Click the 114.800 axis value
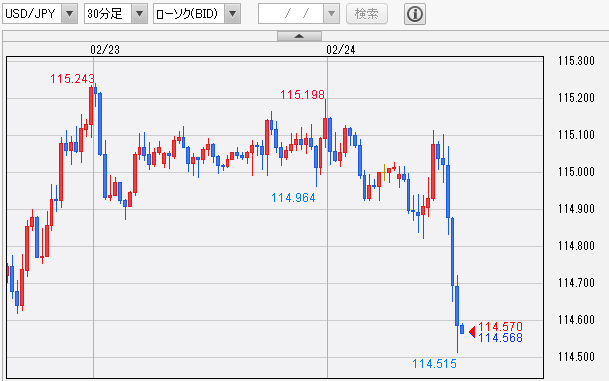The height and width of the screenshot is (381, 609). pos(576,246)
